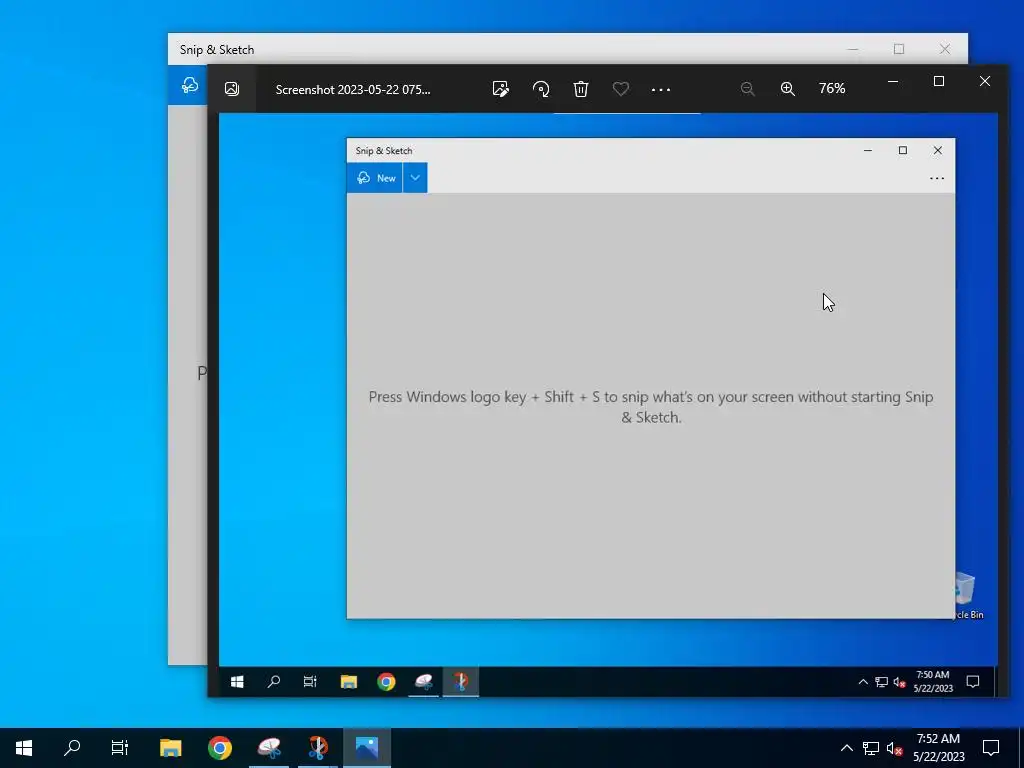Select the Photos app on the taskbar

[x=367, y=748]
